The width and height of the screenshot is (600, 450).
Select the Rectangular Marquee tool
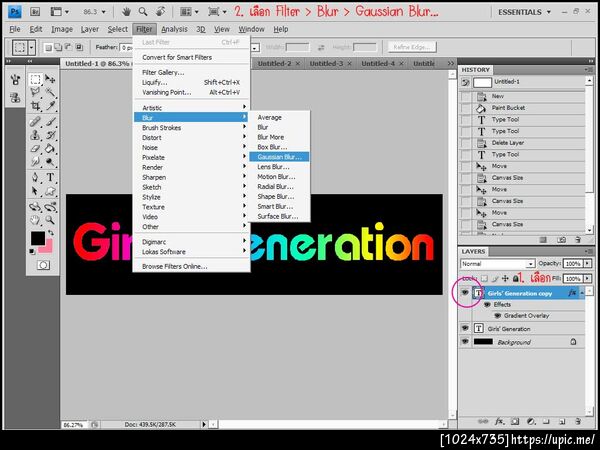[36, 79]
